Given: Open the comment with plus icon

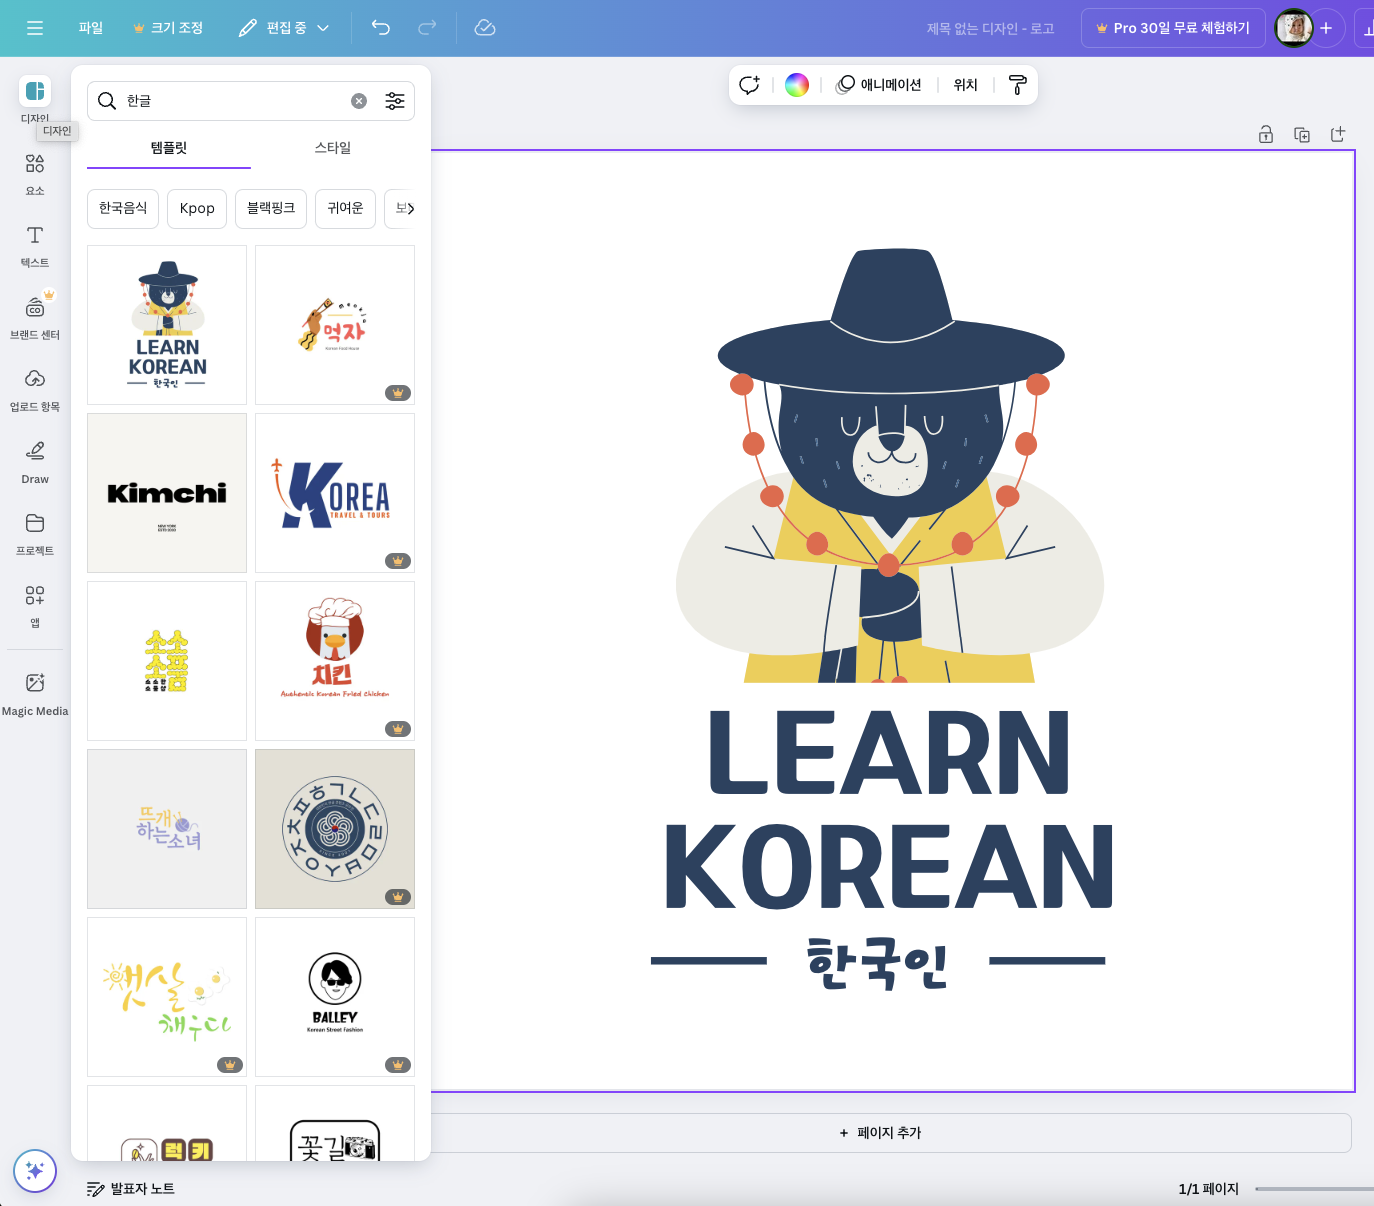Looking at the screenshot, I should pyautogui.click(x=750, y=85).
